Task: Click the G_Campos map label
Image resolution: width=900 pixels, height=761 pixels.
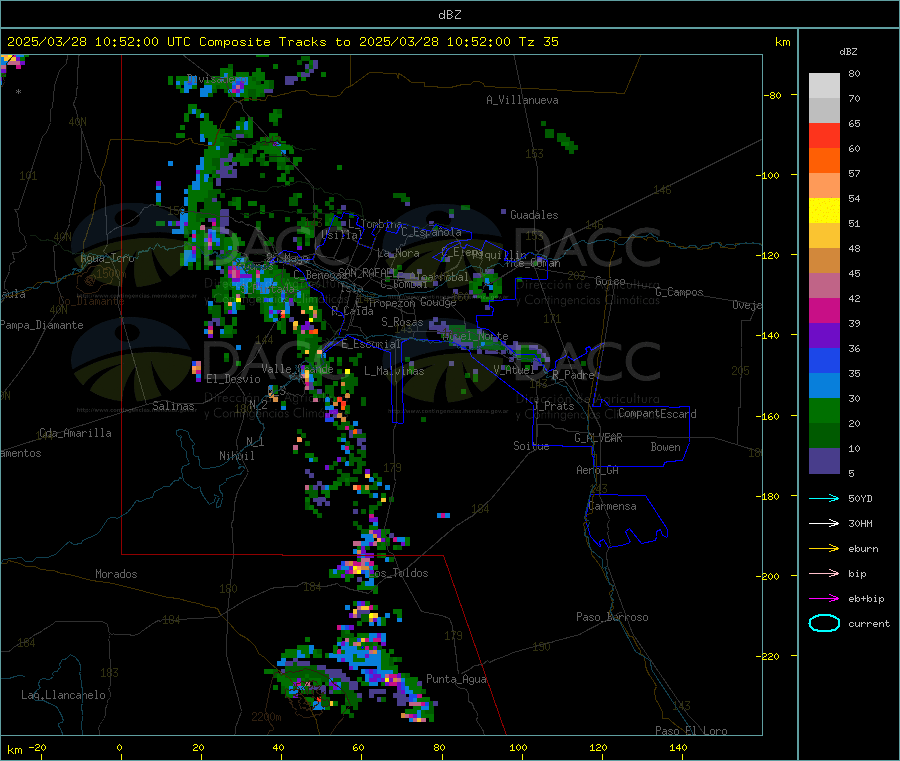Action: [x=679, y=292]
